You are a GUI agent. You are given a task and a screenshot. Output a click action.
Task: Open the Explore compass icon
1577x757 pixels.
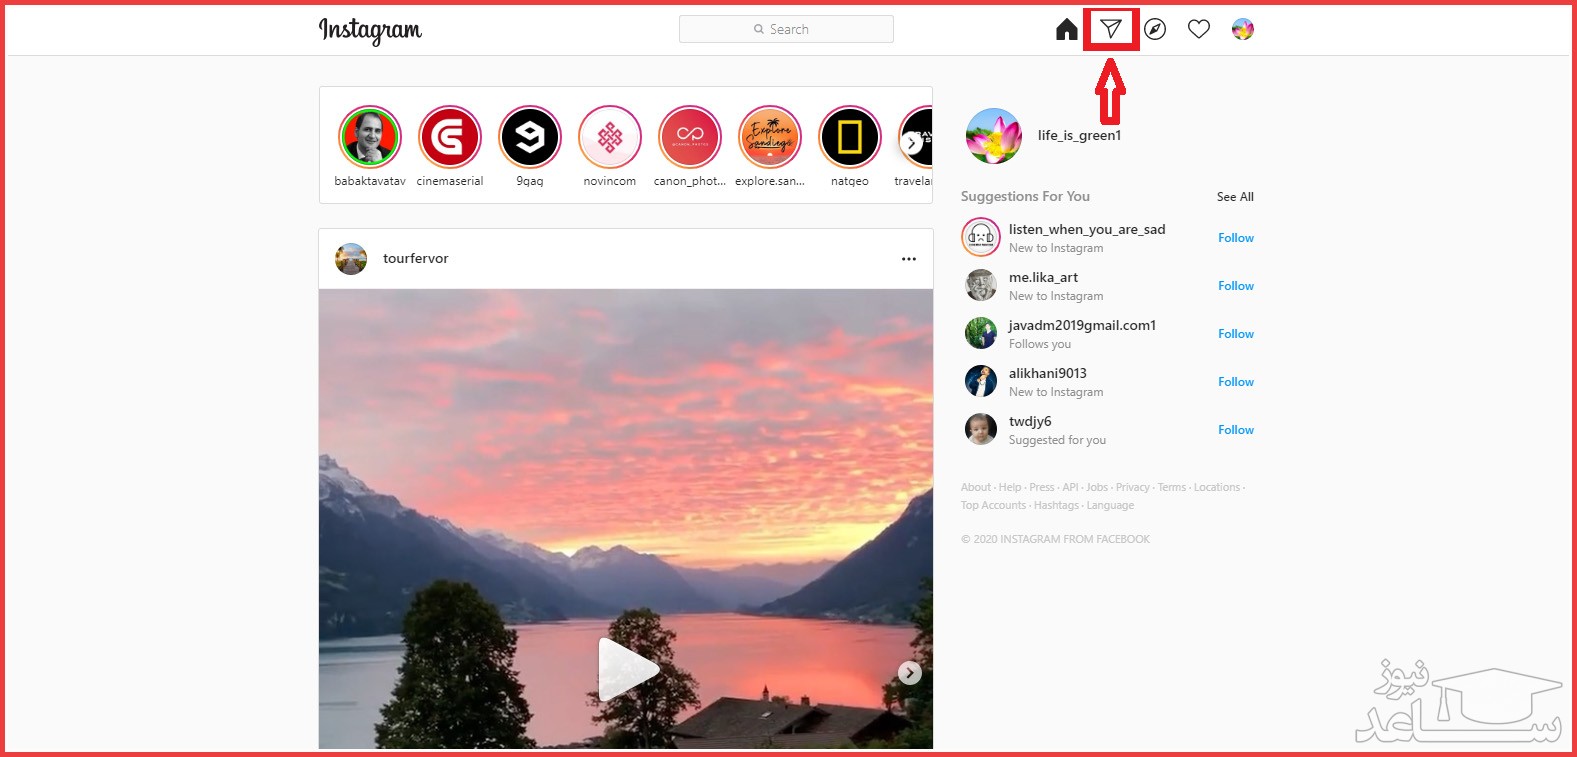(1155, 29)
